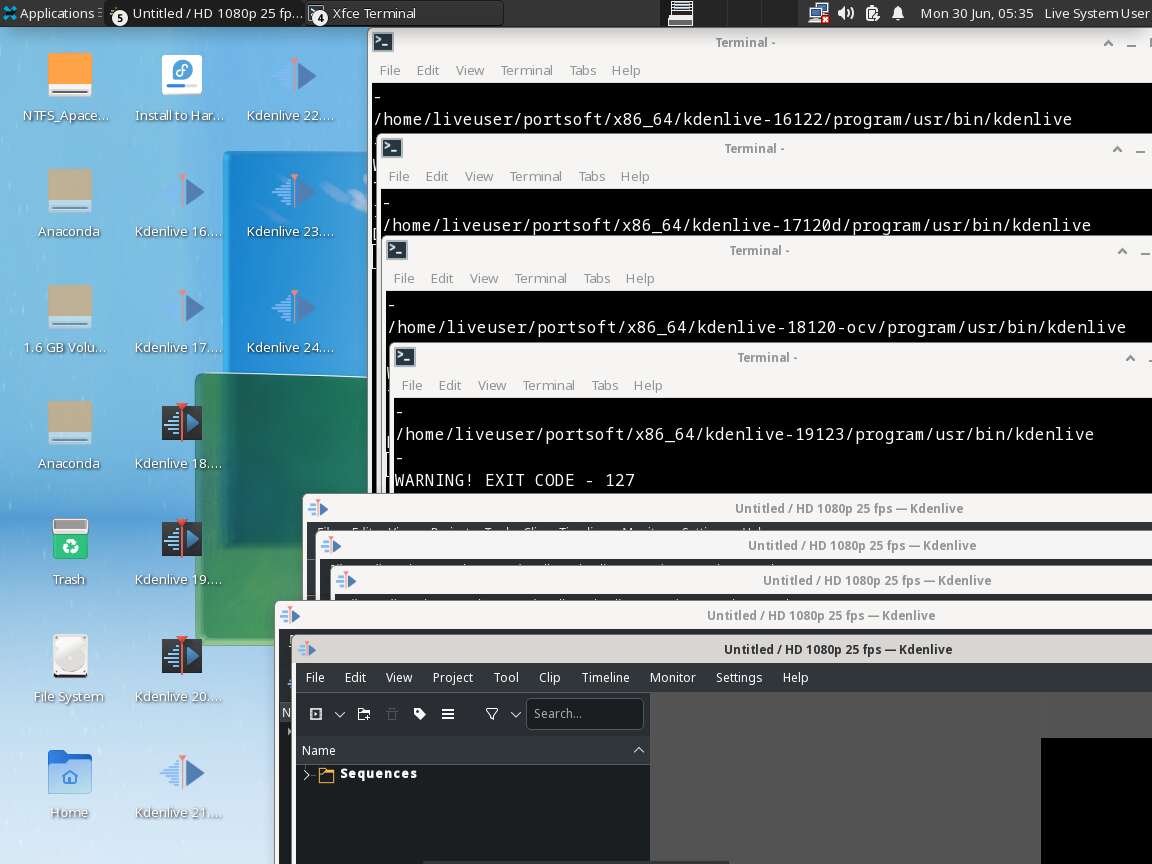Switch to Xfce Terminal group in the taskbar
Viewport: 1152px width, 864px height.
404,13
